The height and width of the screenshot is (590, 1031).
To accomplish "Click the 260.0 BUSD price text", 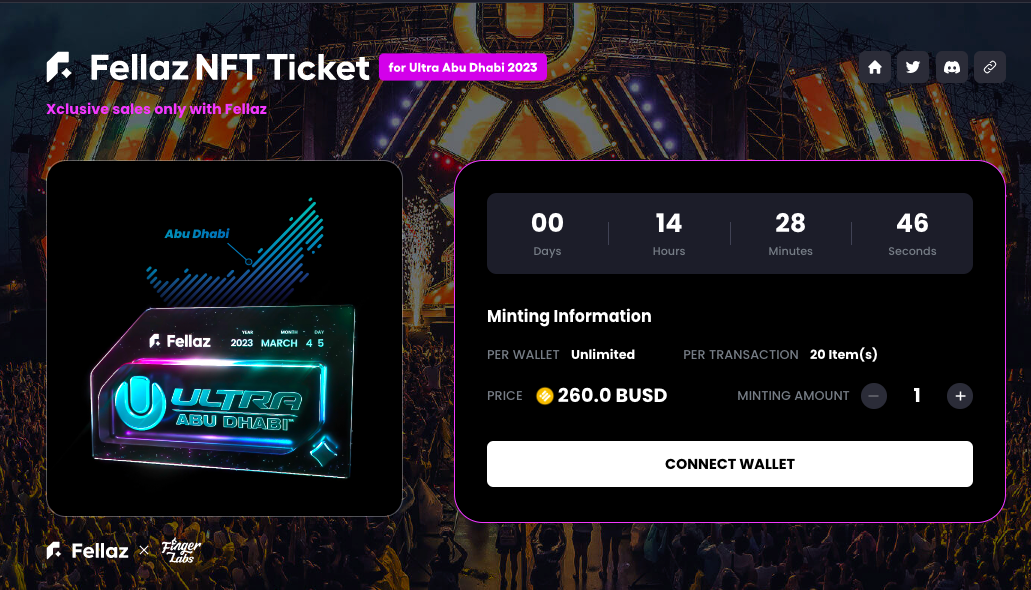I will [x=613, y=395].
